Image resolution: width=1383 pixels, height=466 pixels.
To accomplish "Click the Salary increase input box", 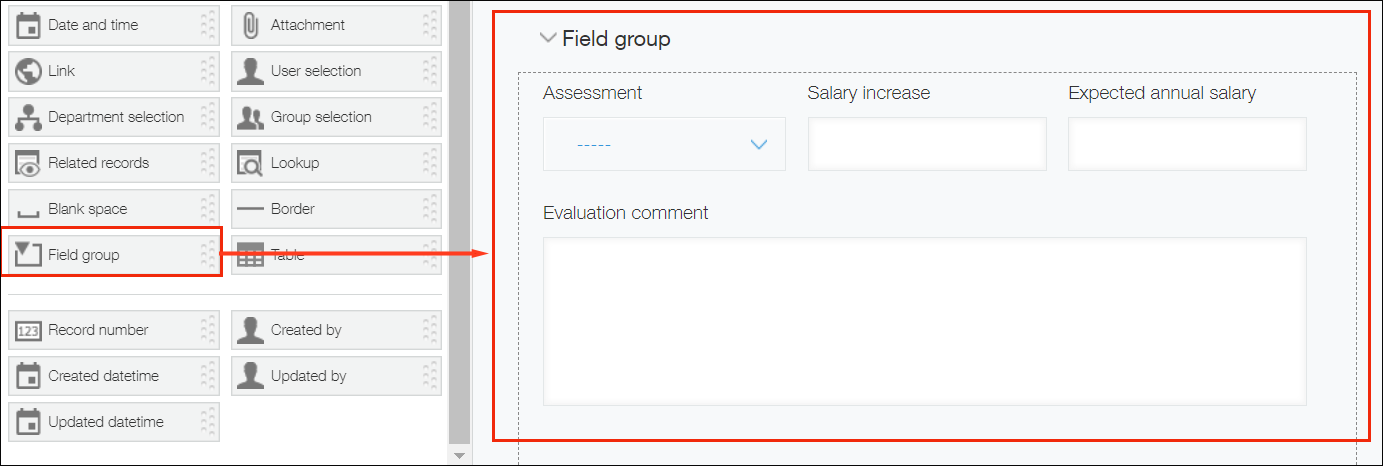I will click(927, 144).
